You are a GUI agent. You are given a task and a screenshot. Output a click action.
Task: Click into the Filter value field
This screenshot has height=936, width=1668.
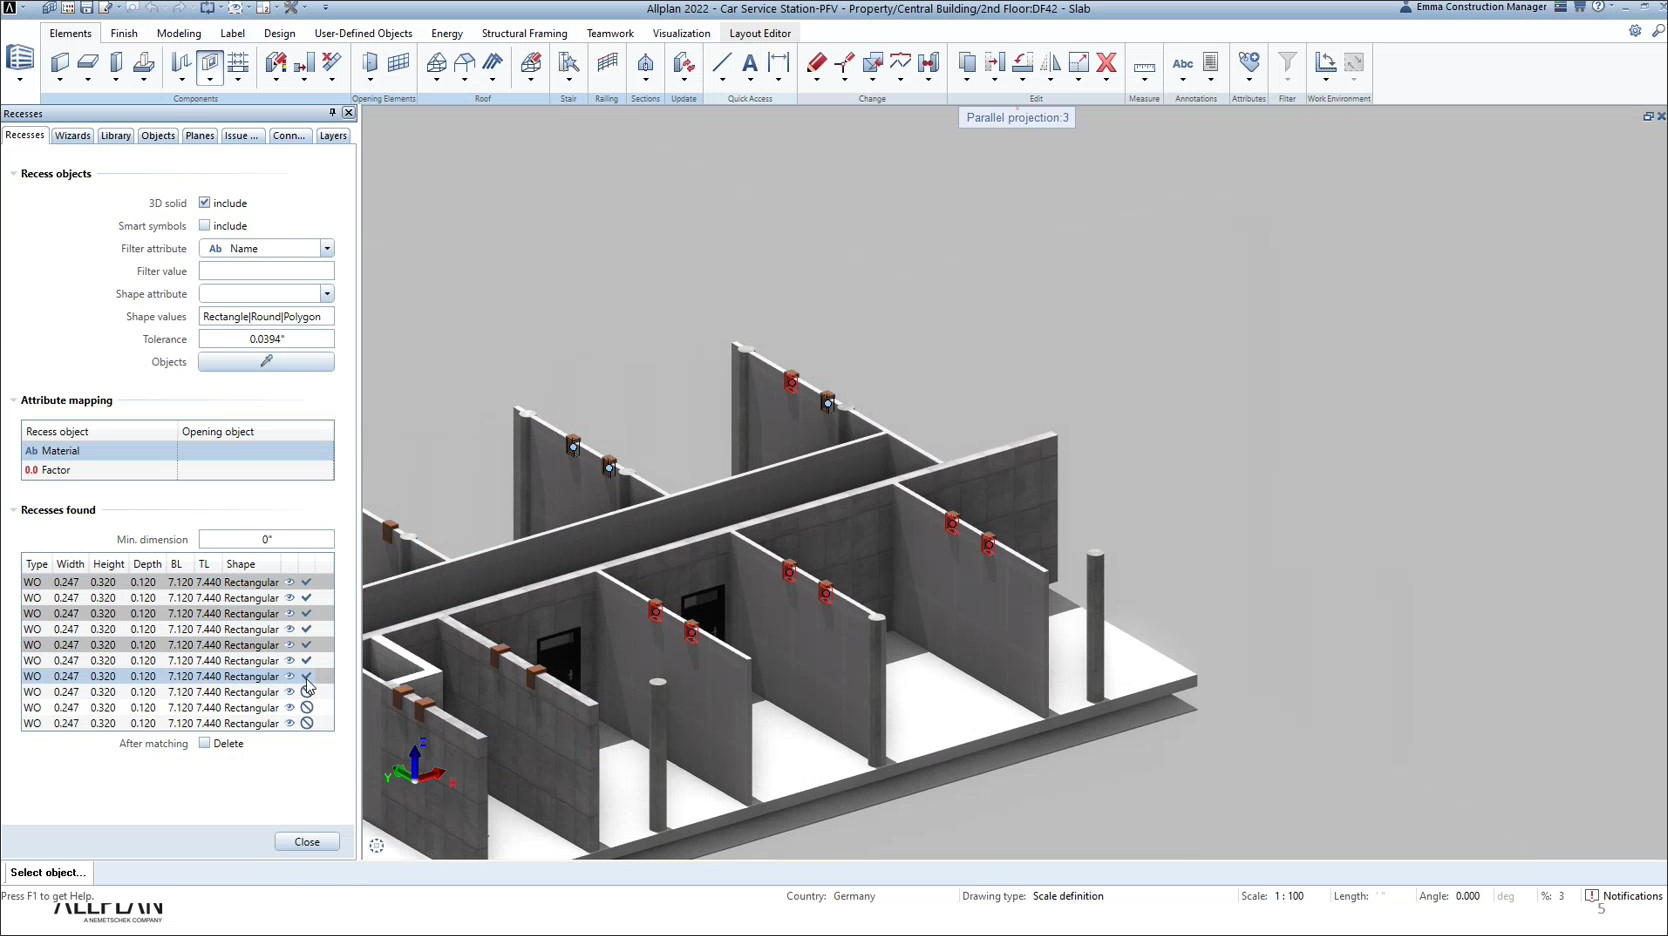click(266, 271)
